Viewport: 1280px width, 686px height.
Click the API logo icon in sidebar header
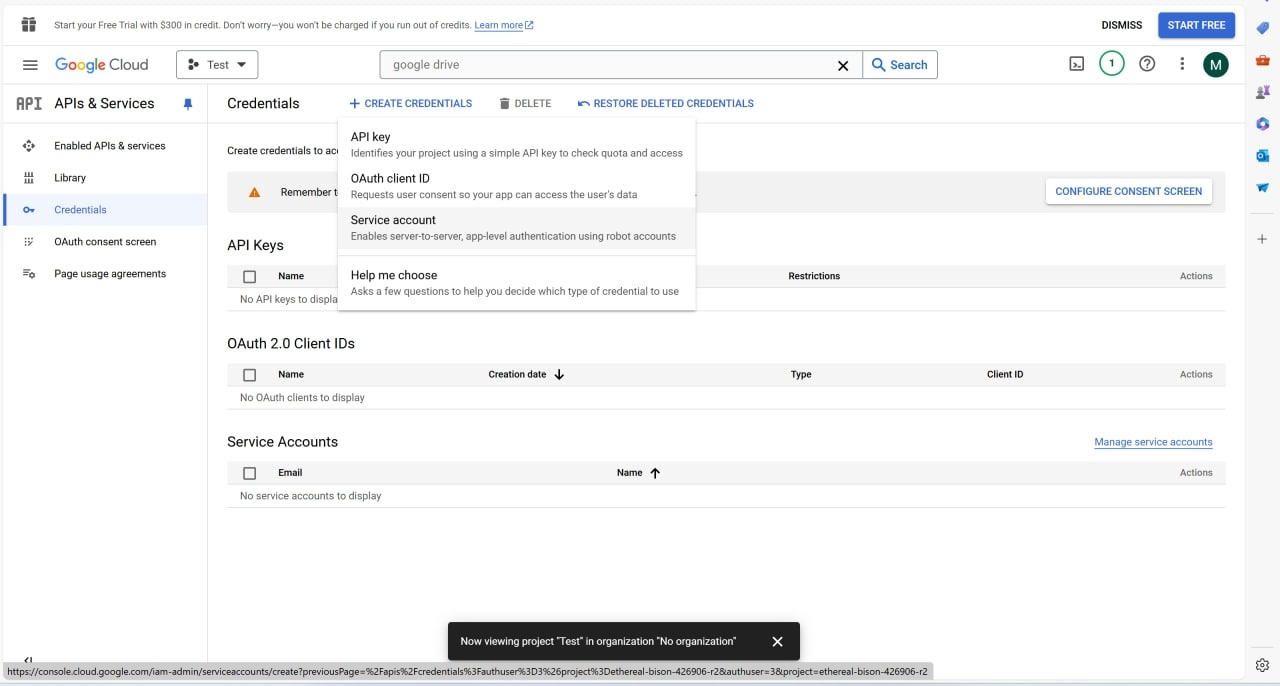click(29, 103)
